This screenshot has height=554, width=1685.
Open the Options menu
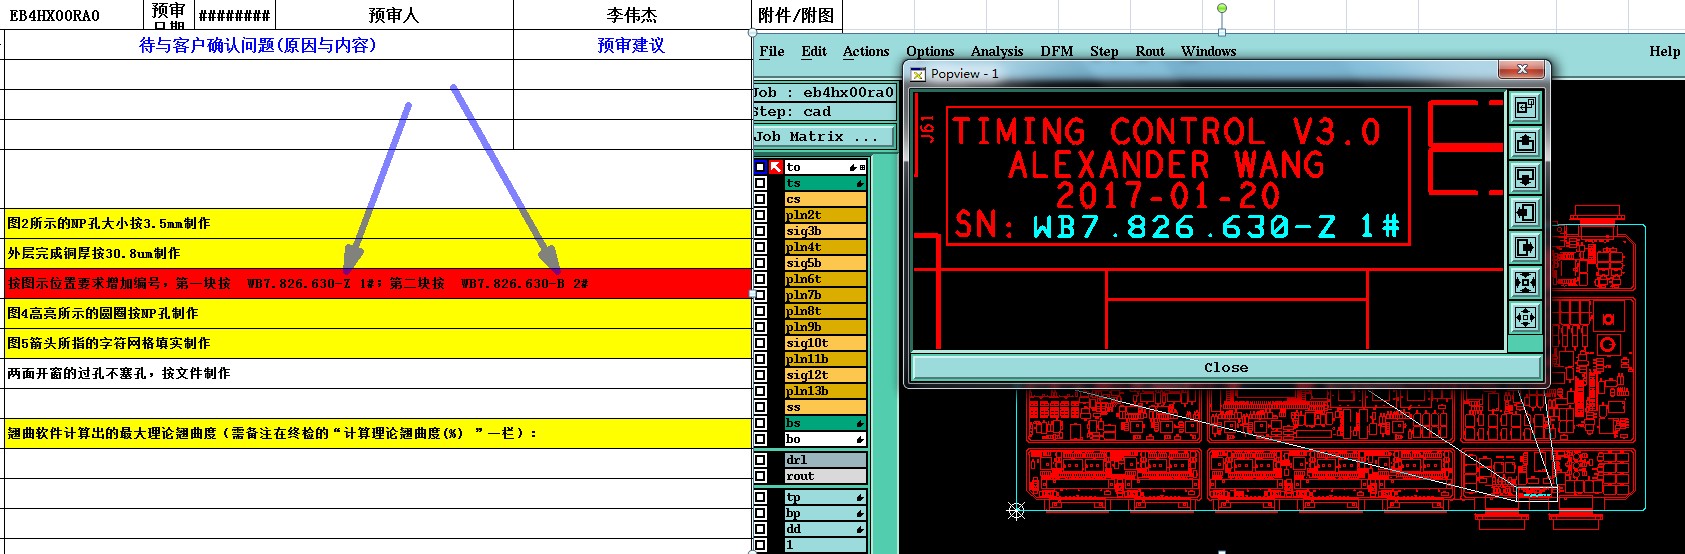tap(930, 51)
